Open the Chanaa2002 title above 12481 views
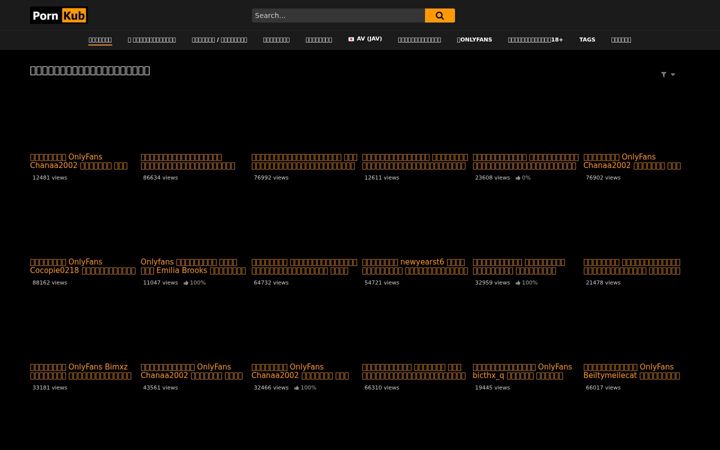The image size is (720, 450). tap(79, 161)
